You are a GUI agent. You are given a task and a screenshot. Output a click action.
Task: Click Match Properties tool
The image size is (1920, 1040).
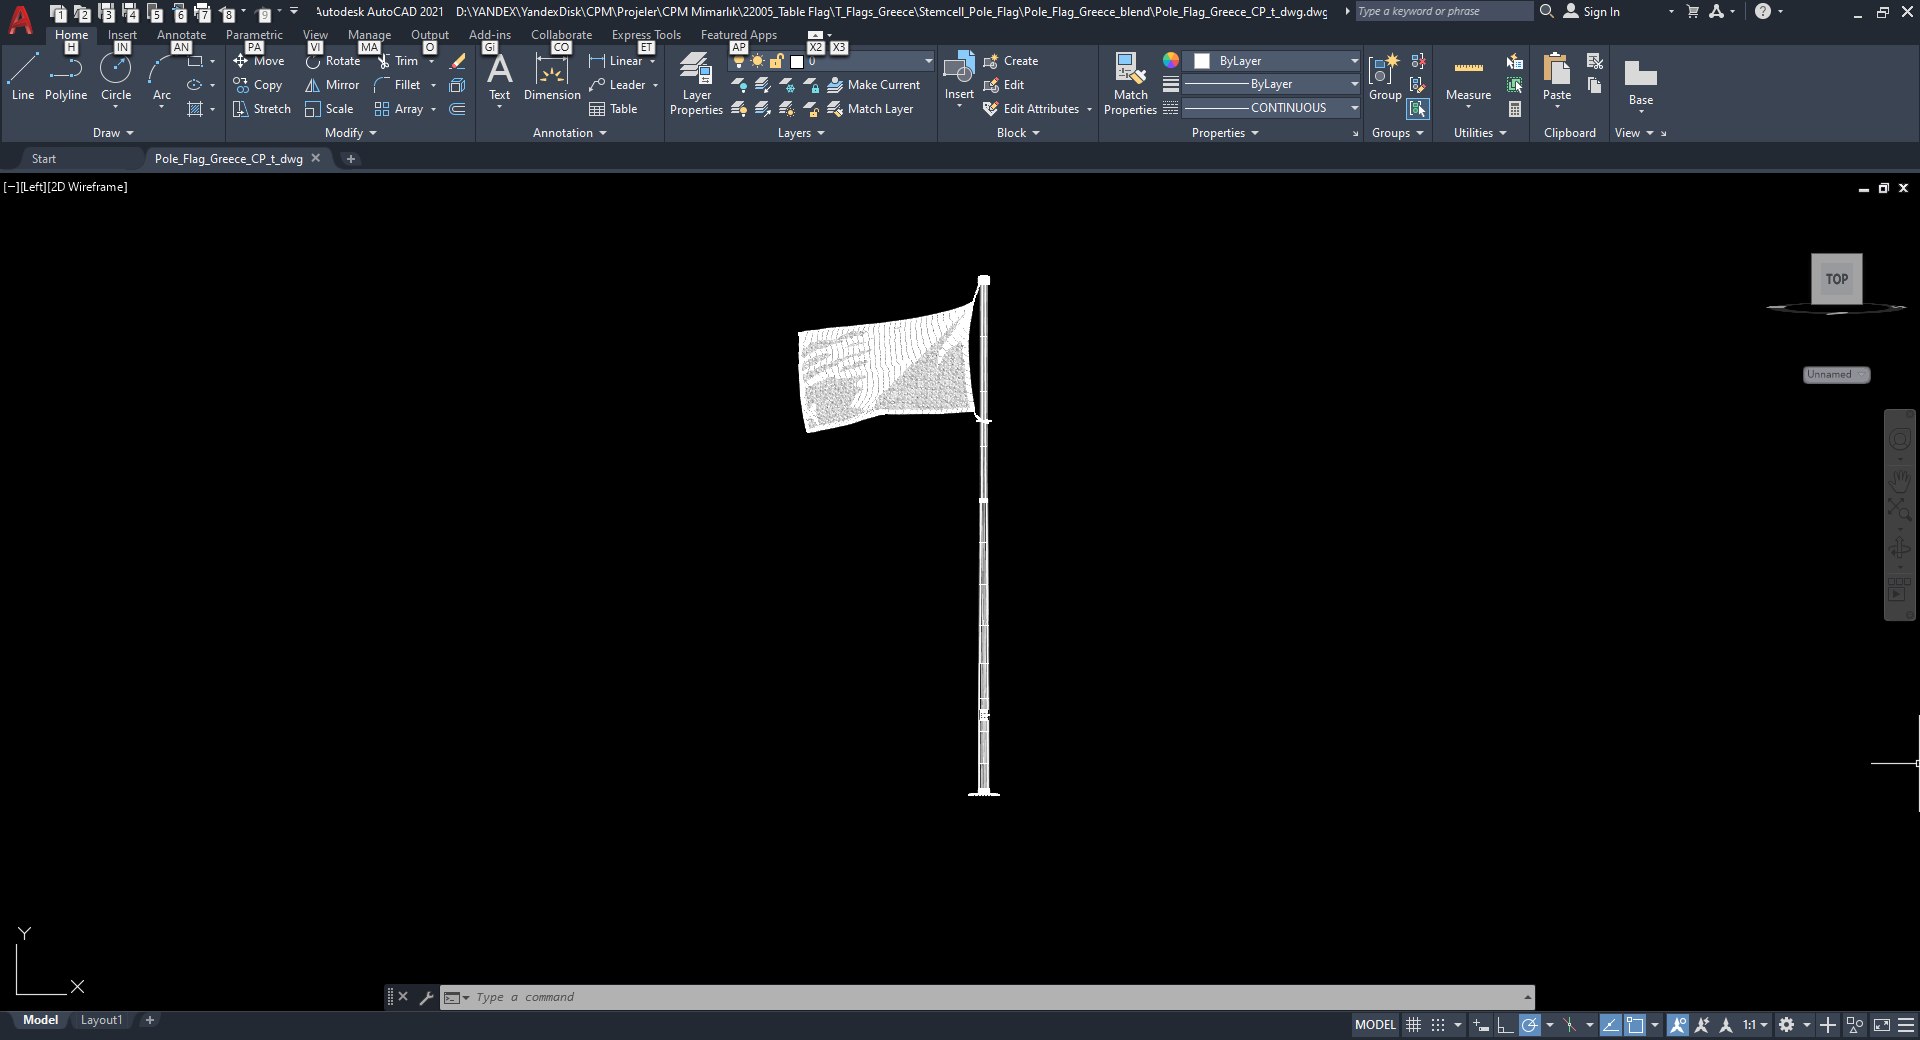(x=1130, y=84)
